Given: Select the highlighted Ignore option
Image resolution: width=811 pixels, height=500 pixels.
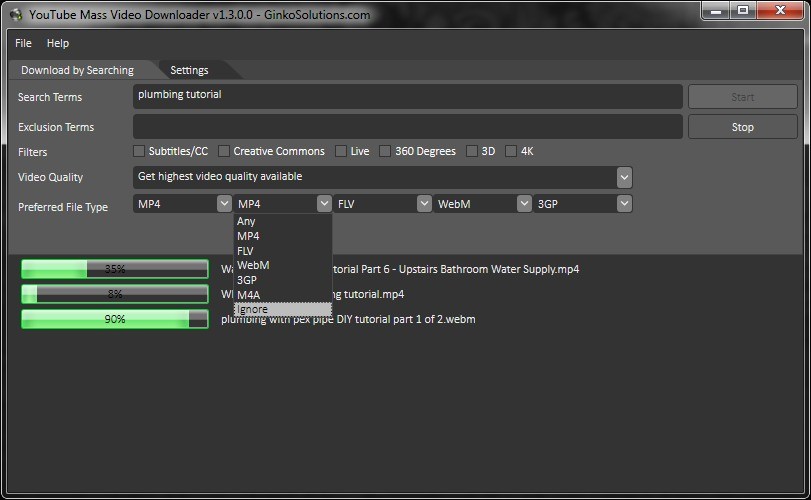Looking at the screenshot, I should click(283, 309).
